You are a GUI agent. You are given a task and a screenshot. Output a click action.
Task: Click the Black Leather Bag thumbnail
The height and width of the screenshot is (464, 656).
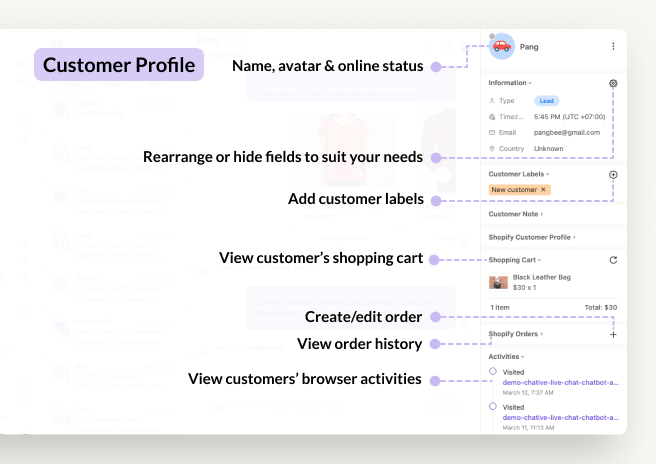pos(498,282)
